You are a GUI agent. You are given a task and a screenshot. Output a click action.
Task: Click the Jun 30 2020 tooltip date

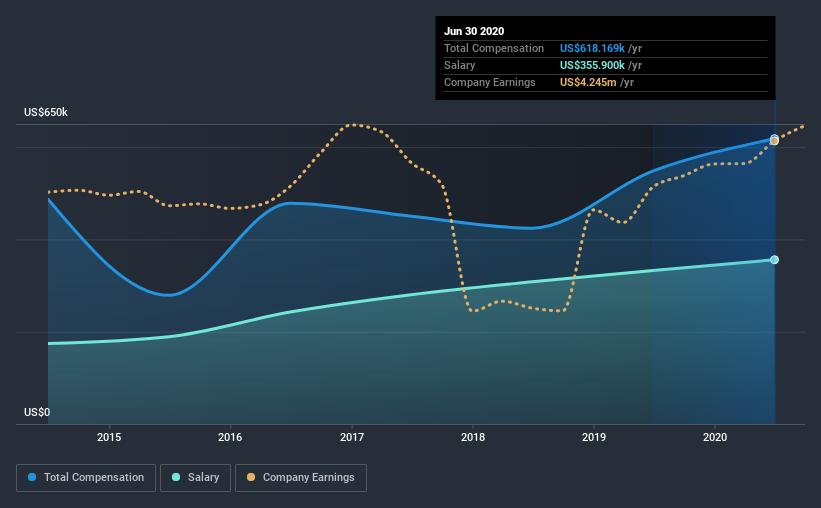pos(474,31)
